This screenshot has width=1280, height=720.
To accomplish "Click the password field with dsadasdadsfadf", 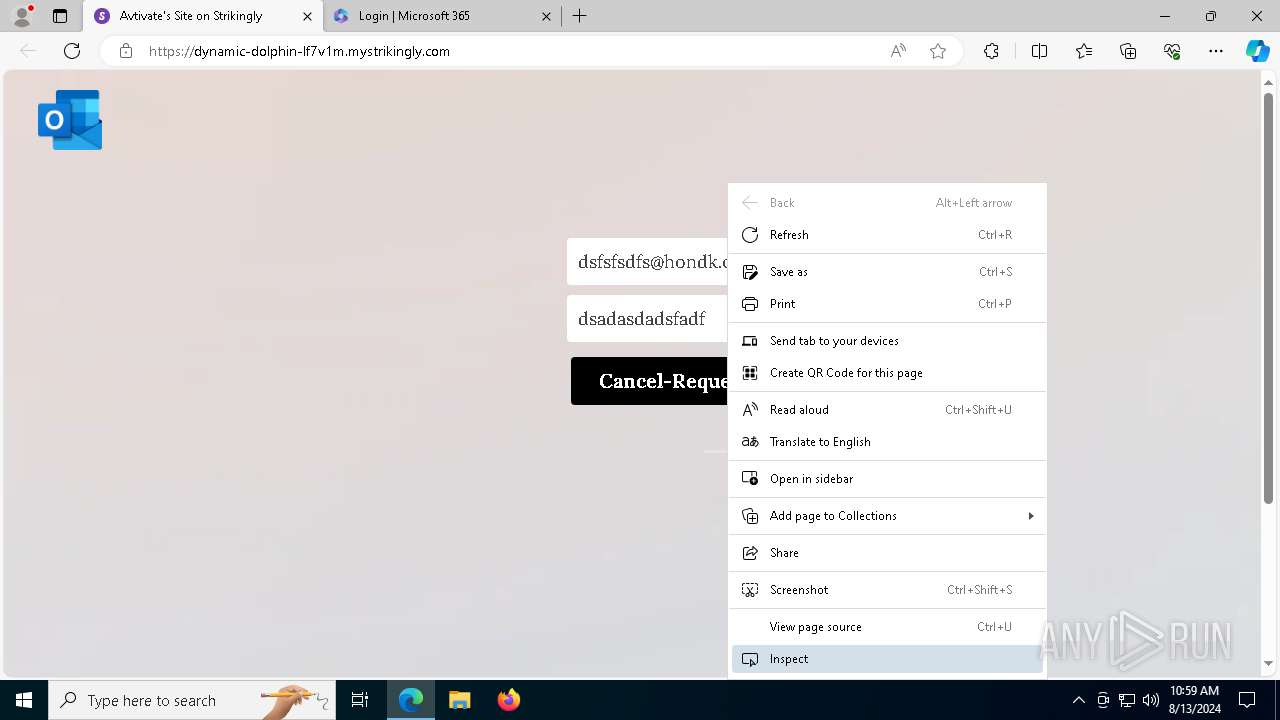I will (648, 319).
